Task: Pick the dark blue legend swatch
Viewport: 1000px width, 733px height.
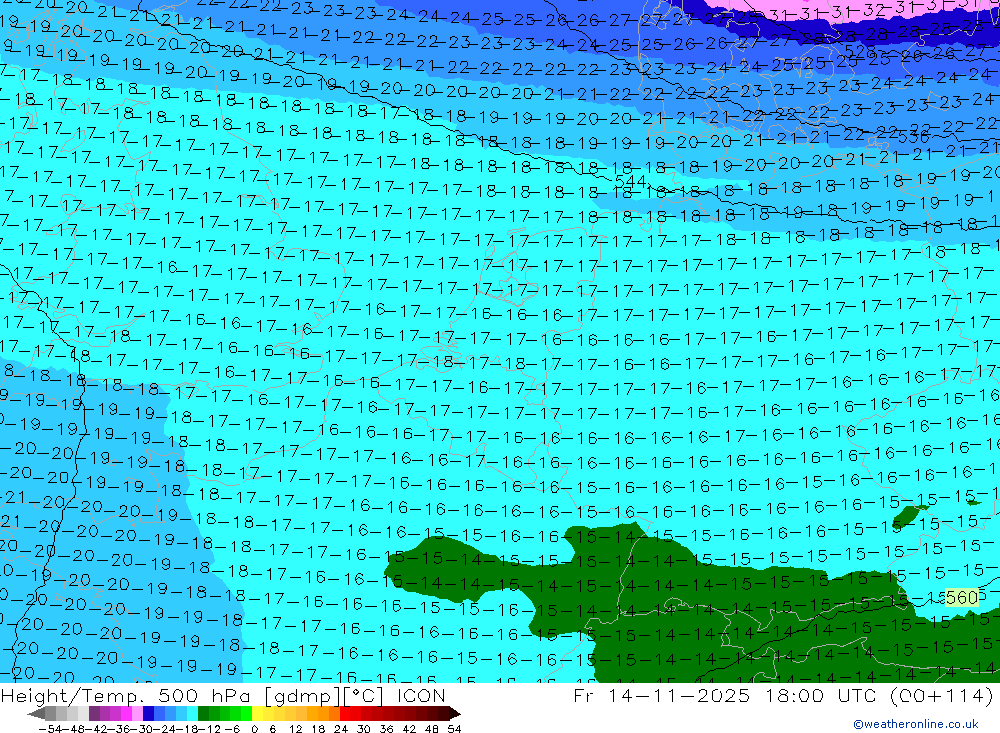Action: point(149,714)
